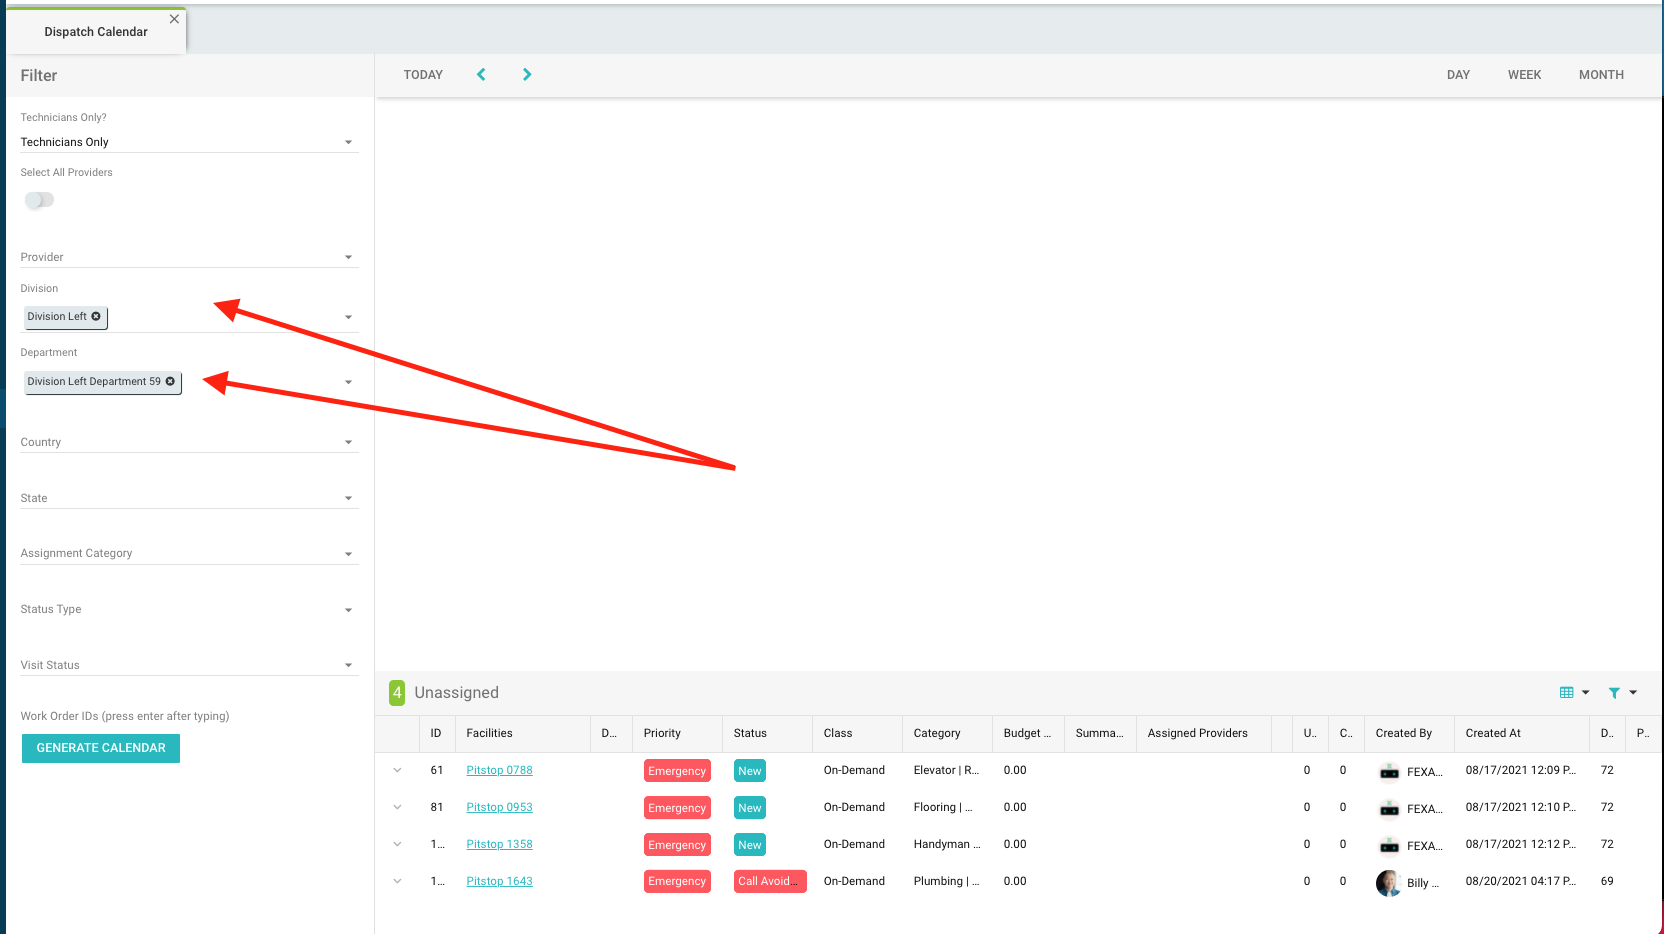Switch to WEEK view

click(x=1524, y=75)
